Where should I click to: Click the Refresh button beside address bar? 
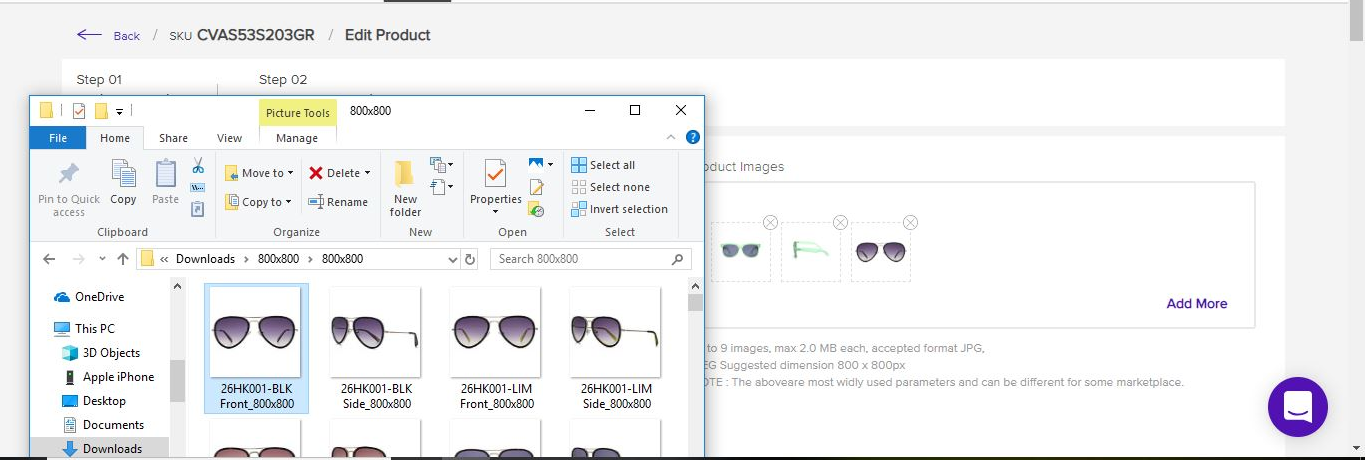[x=471, y=259]
